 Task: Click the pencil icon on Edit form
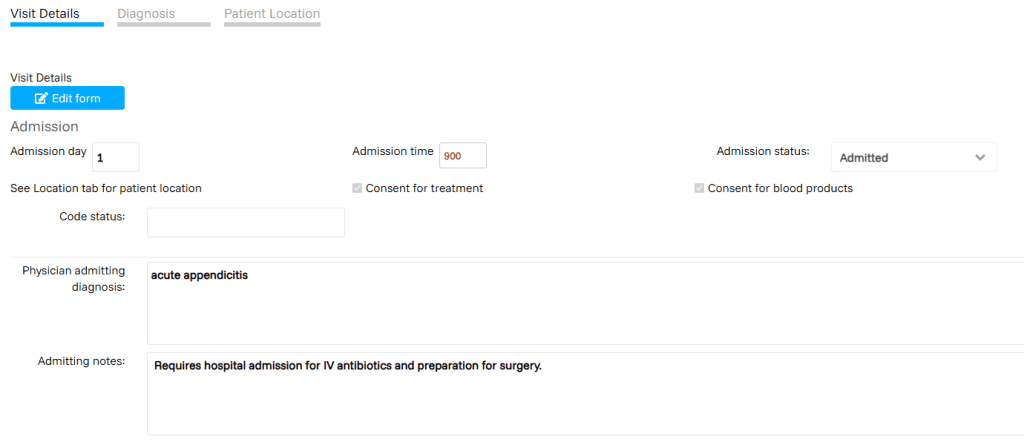tap(41, 98)
